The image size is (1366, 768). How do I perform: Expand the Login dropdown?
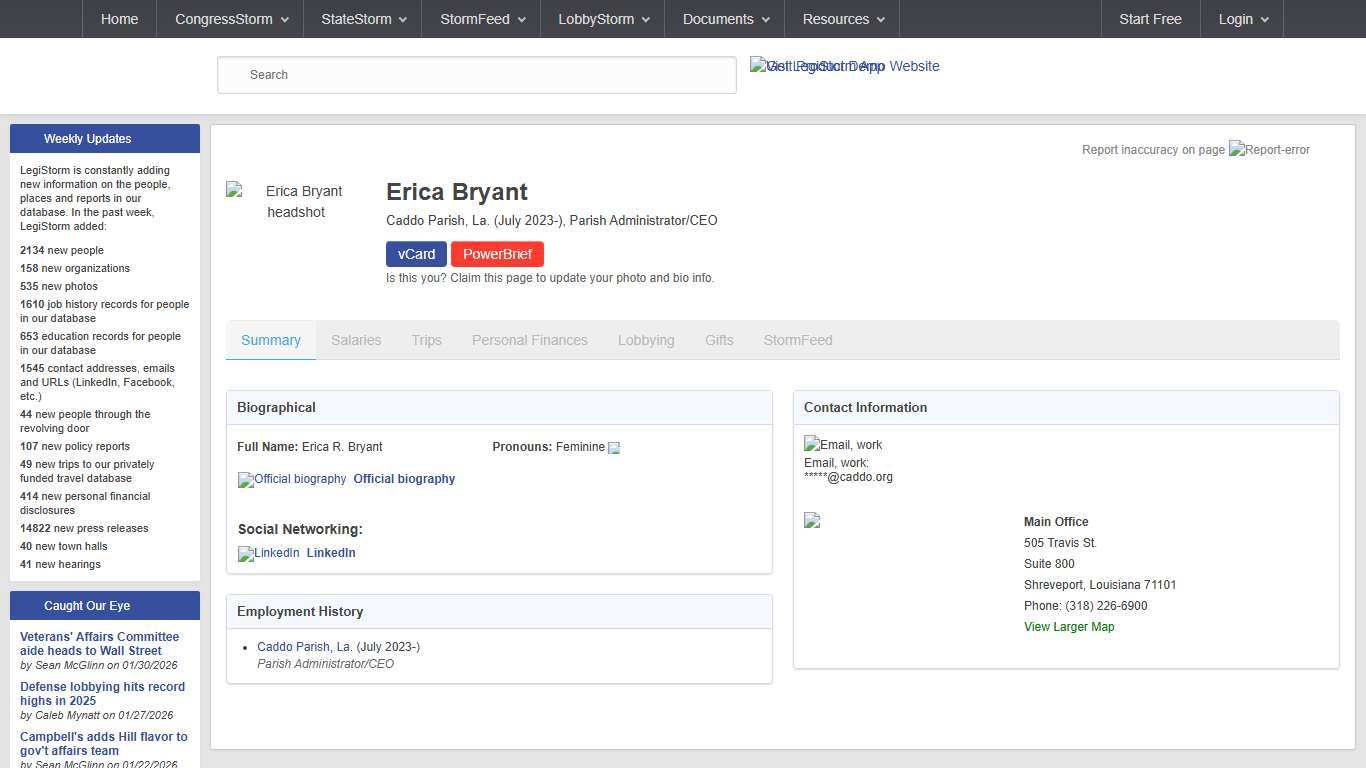click(1242, 19)
